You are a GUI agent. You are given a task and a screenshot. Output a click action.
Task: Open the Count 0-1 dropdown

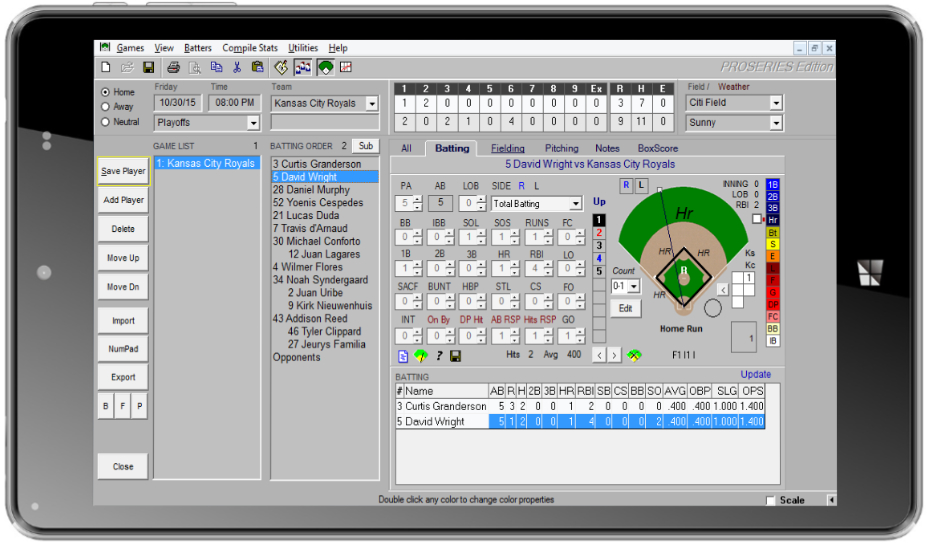click(634, 287)
